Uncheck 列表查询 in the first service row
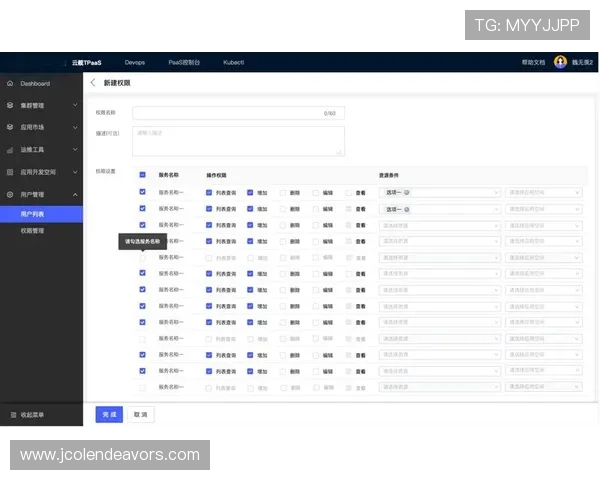This screenshot has width=600, height=480. [x=209, y=192]
